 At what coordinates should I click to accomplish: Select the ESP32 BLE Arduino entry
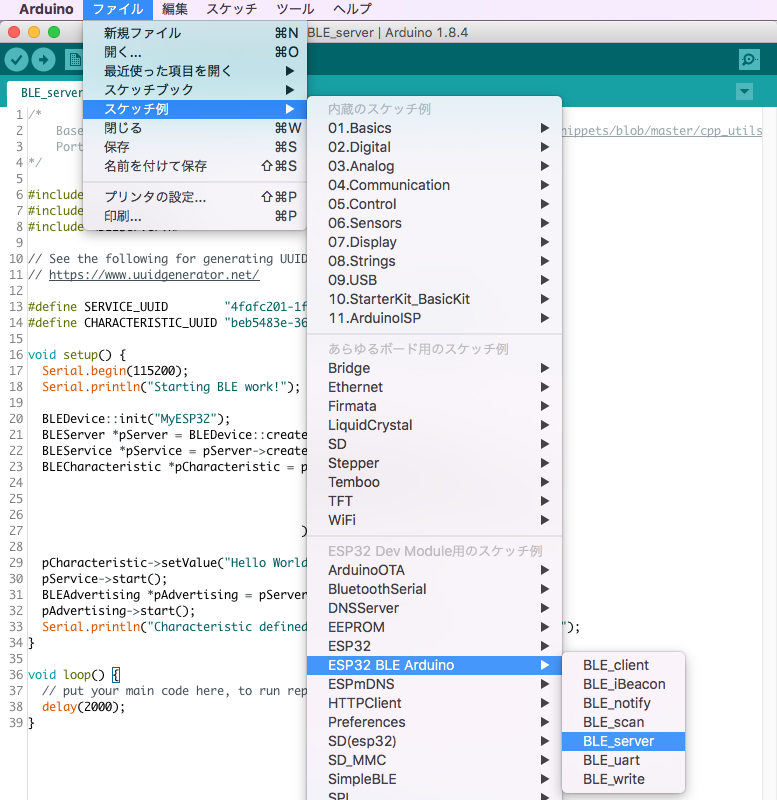pyautogui.click(x=435, y=665)
